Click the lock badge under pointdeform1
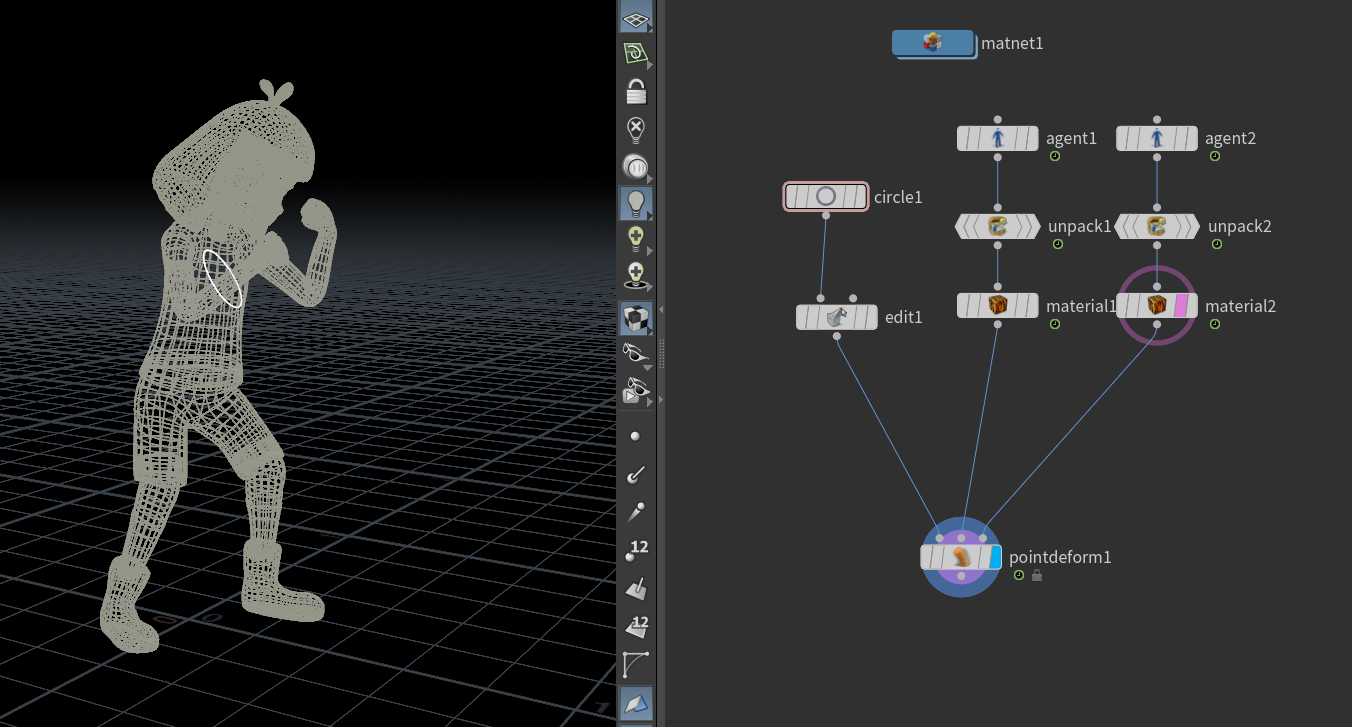The width and height of the screenshot is (1352, 727). click(x=1037, y=576)
